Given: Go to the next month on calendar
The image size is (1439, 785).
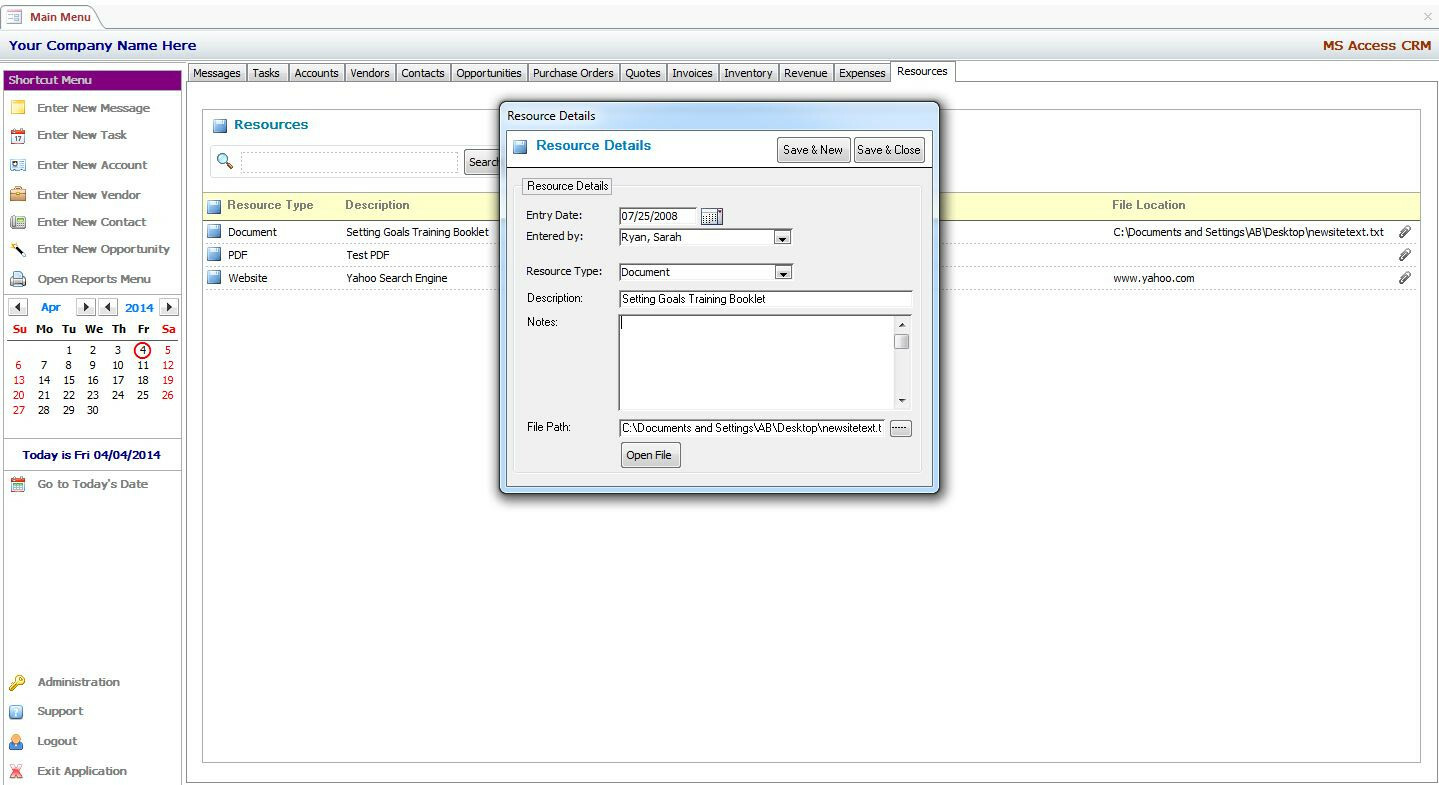Looking at the screenshot, I should click(x=86, y=307).
